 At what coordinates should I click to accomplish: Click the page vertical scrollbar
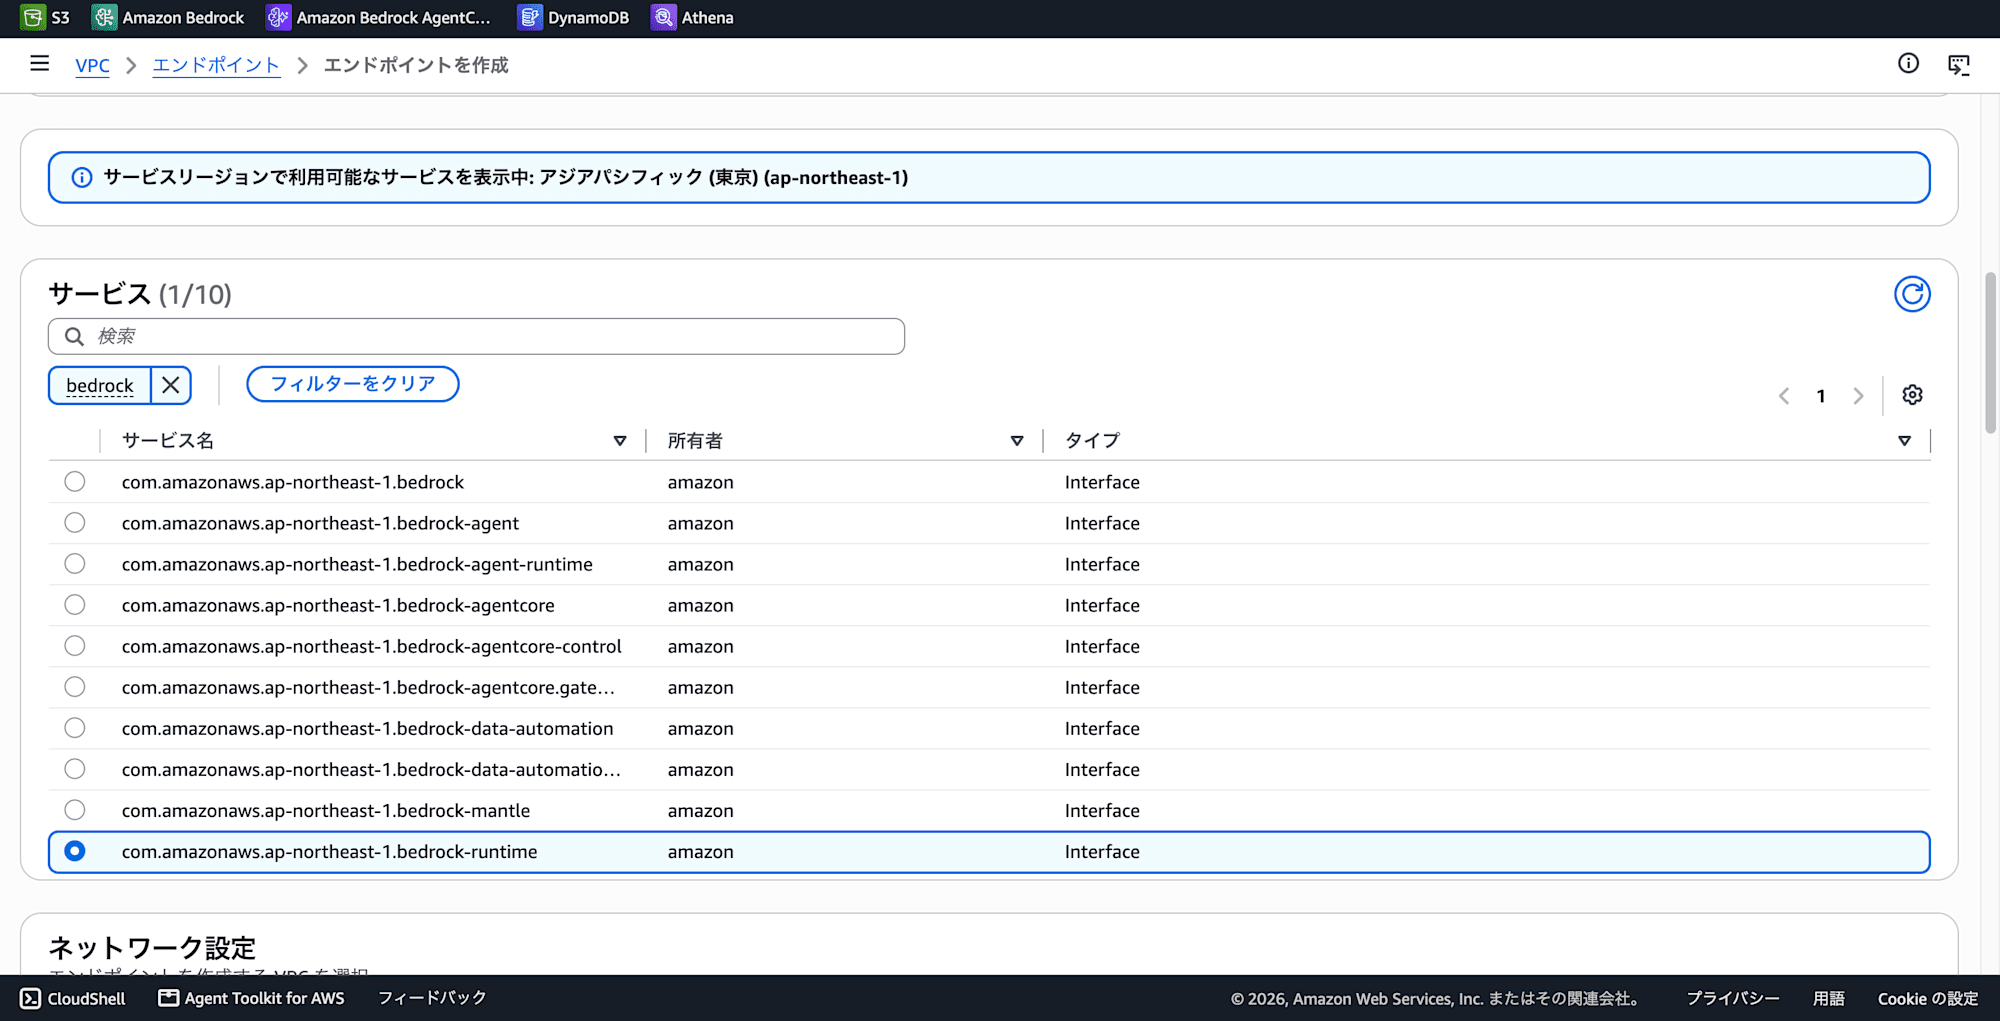pyautogui.click(x=1990, y=352)
